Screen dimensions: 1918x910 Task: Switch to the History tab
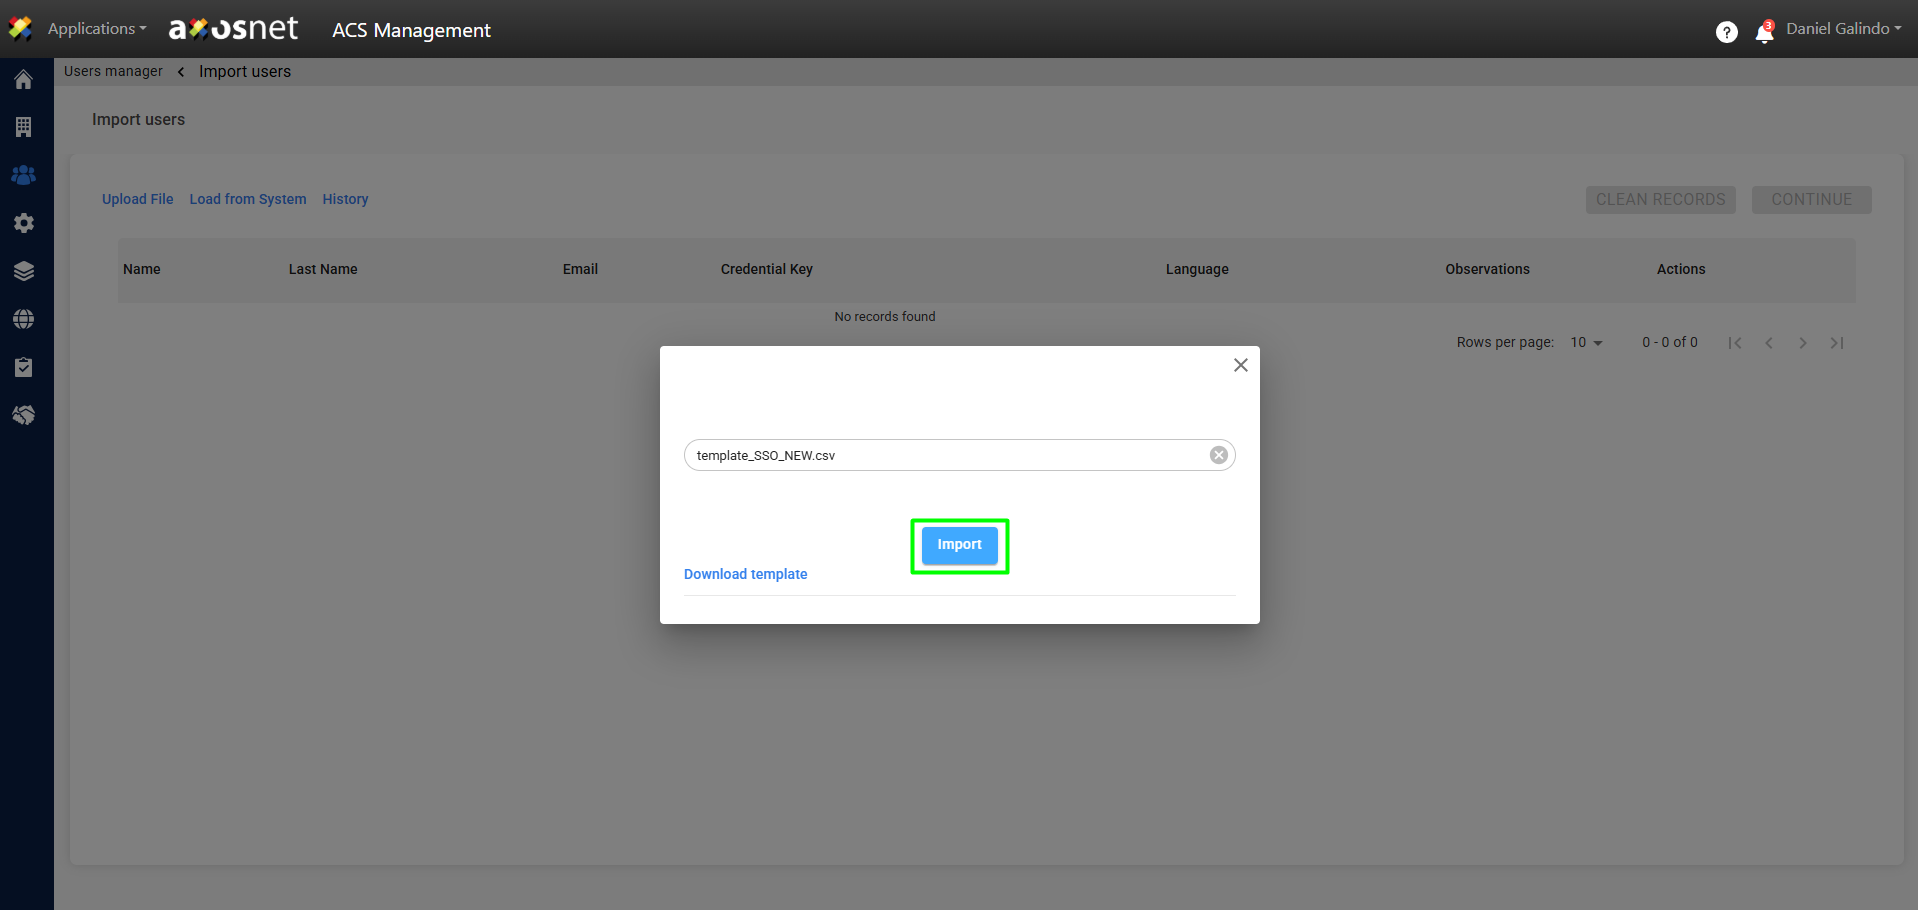click(345, 199)
